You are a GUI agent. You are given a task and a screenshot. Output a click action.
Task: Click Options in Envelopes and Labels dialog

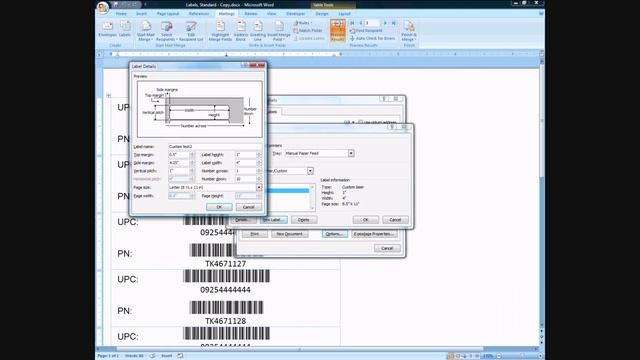(x=334, y=234)
